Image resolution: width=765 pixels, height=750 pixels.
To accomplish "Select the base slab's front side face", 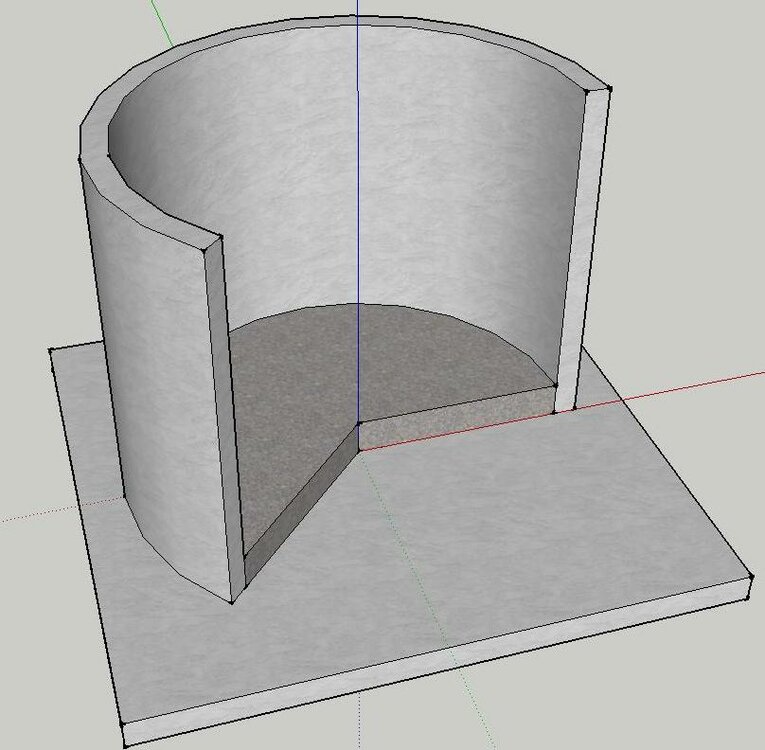I will (439, 664).
